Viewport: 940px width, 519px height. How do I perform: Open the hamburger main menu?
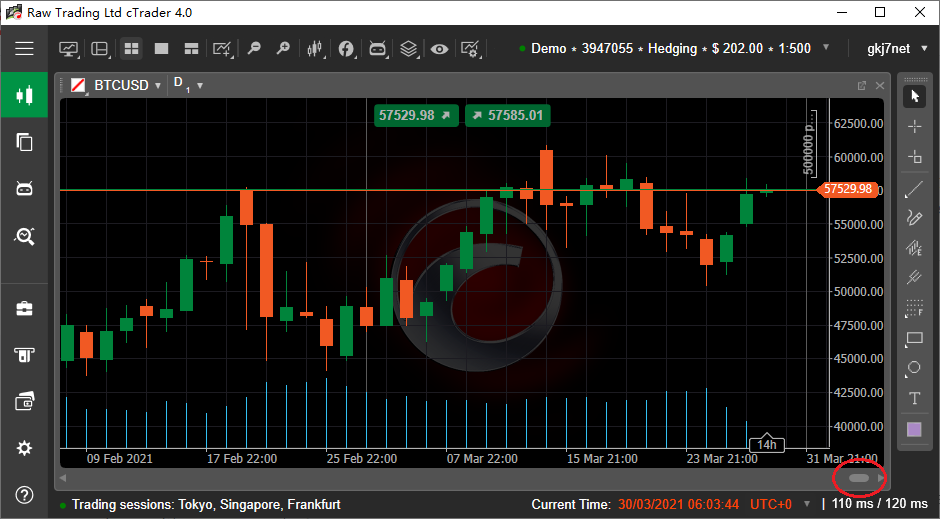(24, 48)
